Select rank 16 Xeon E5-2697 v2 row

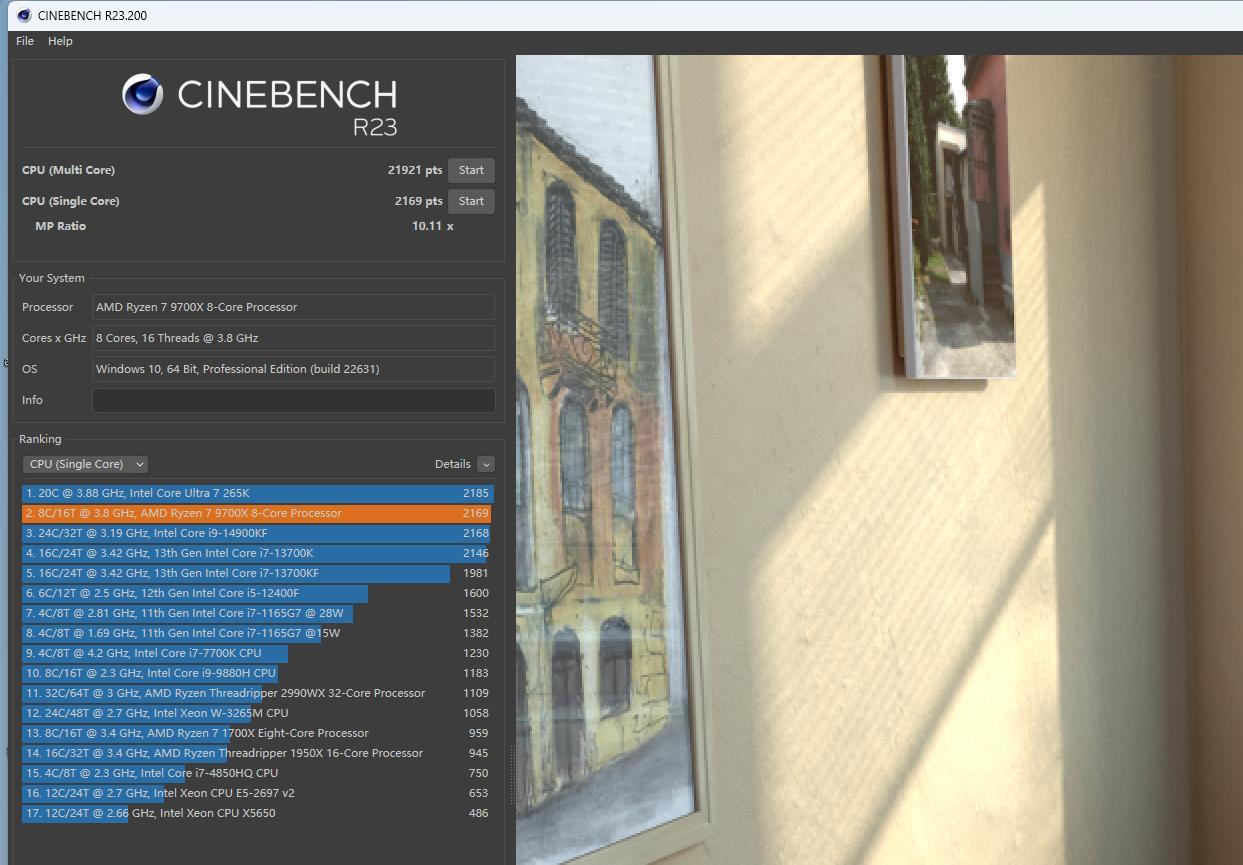pyautogui.click(x=258, y=793)
